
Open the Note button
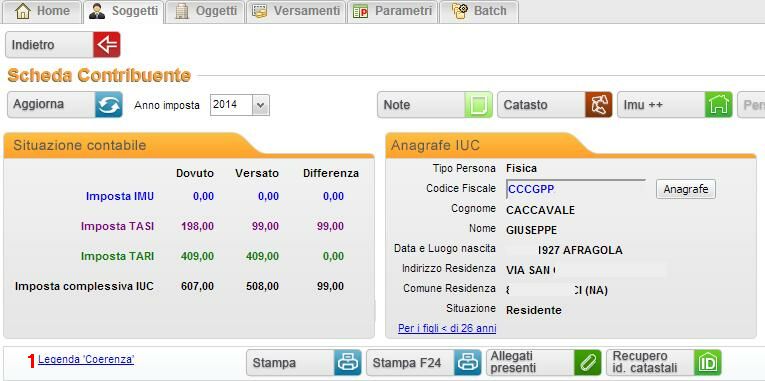coord(435,105)
